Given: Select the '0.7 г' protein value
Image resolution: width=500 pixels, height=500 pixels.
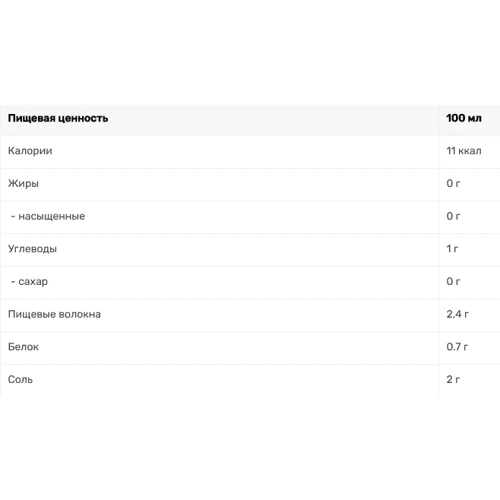Looking at the screenshot, I should [457, 347].
